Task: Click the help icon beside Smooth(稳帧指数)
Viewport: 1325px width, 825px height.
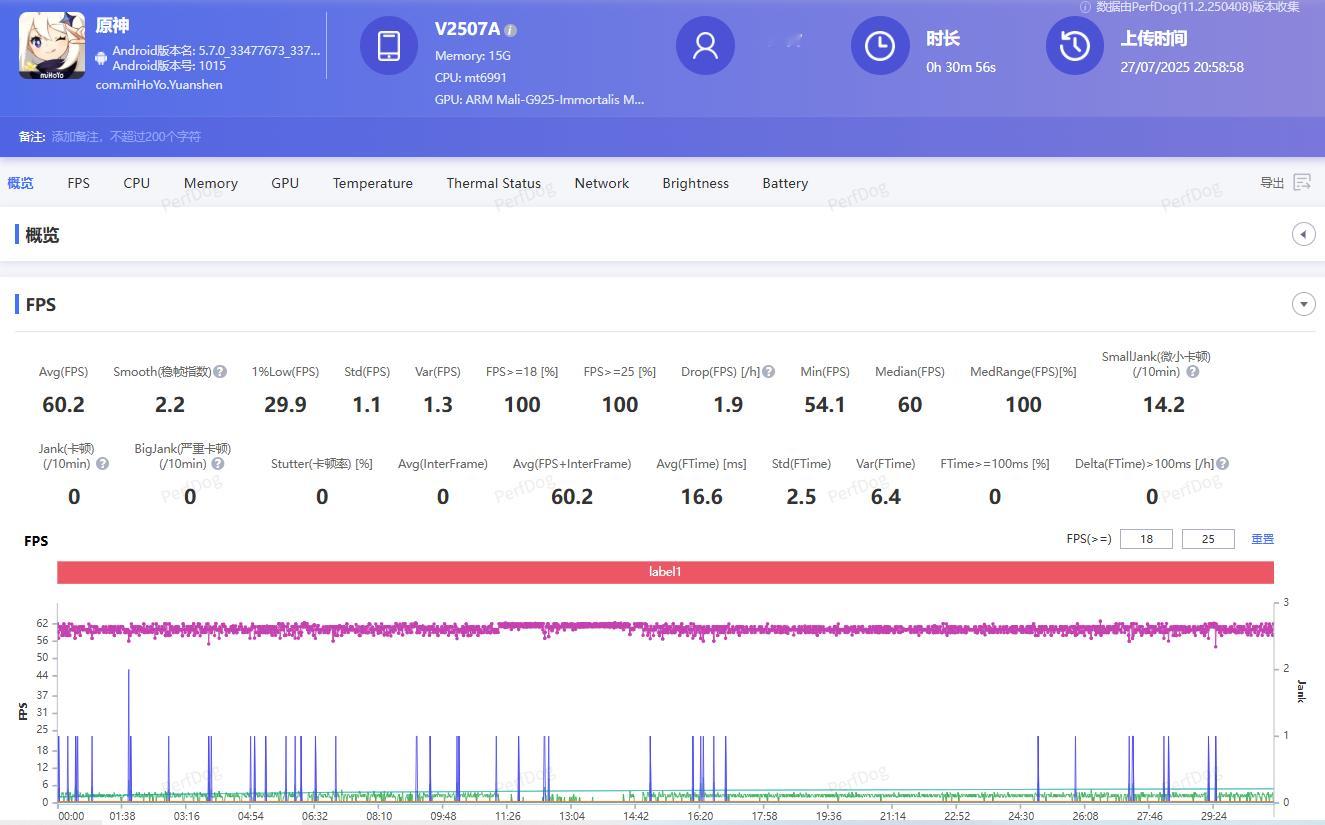Action: pyautogui.click(x=220, y=371)
